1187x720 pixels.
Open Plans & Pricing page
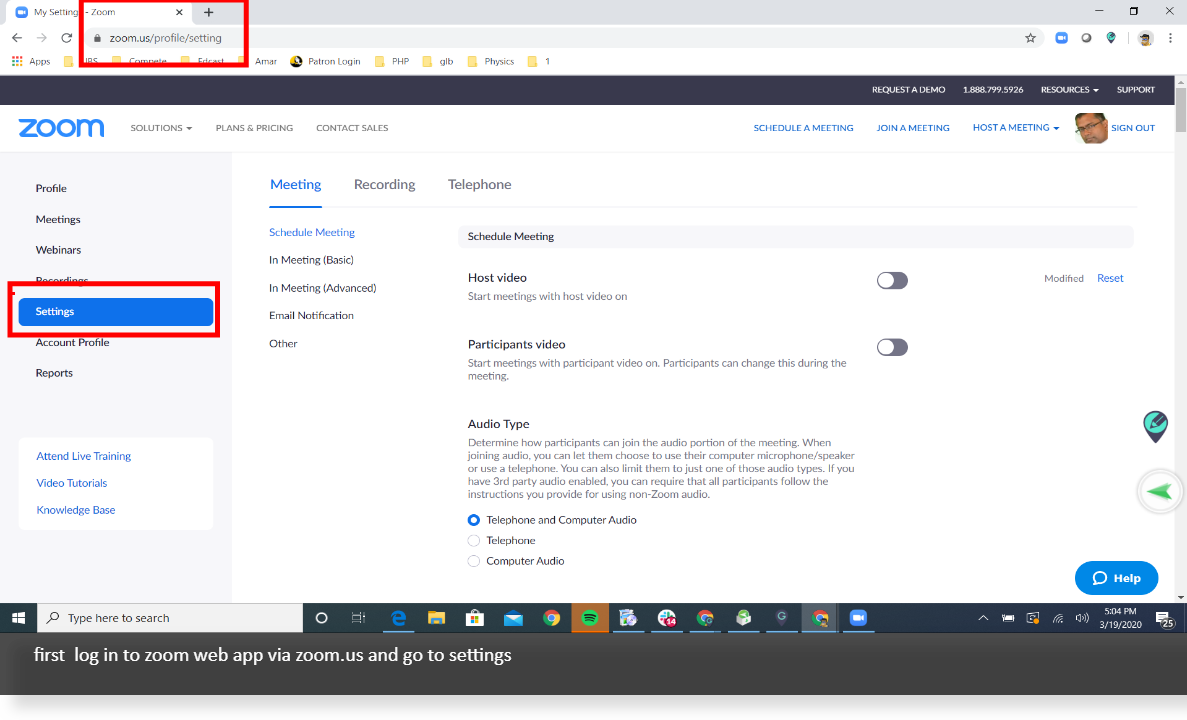[x=254, y=128]
